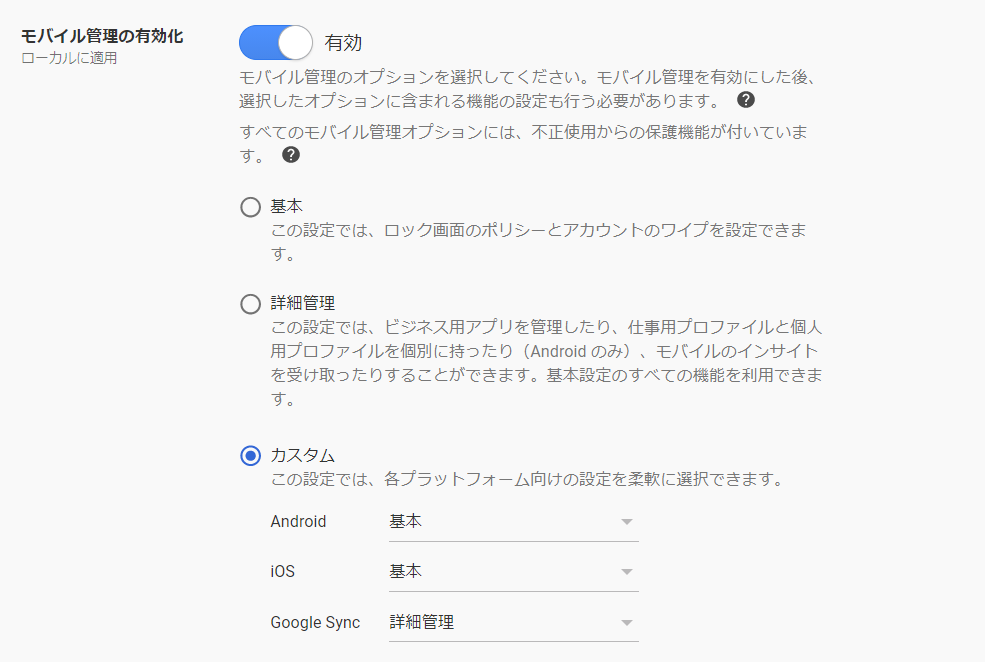Viewport: 985px width, 662px height.
Task: Click the iOS dropdown arrow
Action: (x=626, y=572)
